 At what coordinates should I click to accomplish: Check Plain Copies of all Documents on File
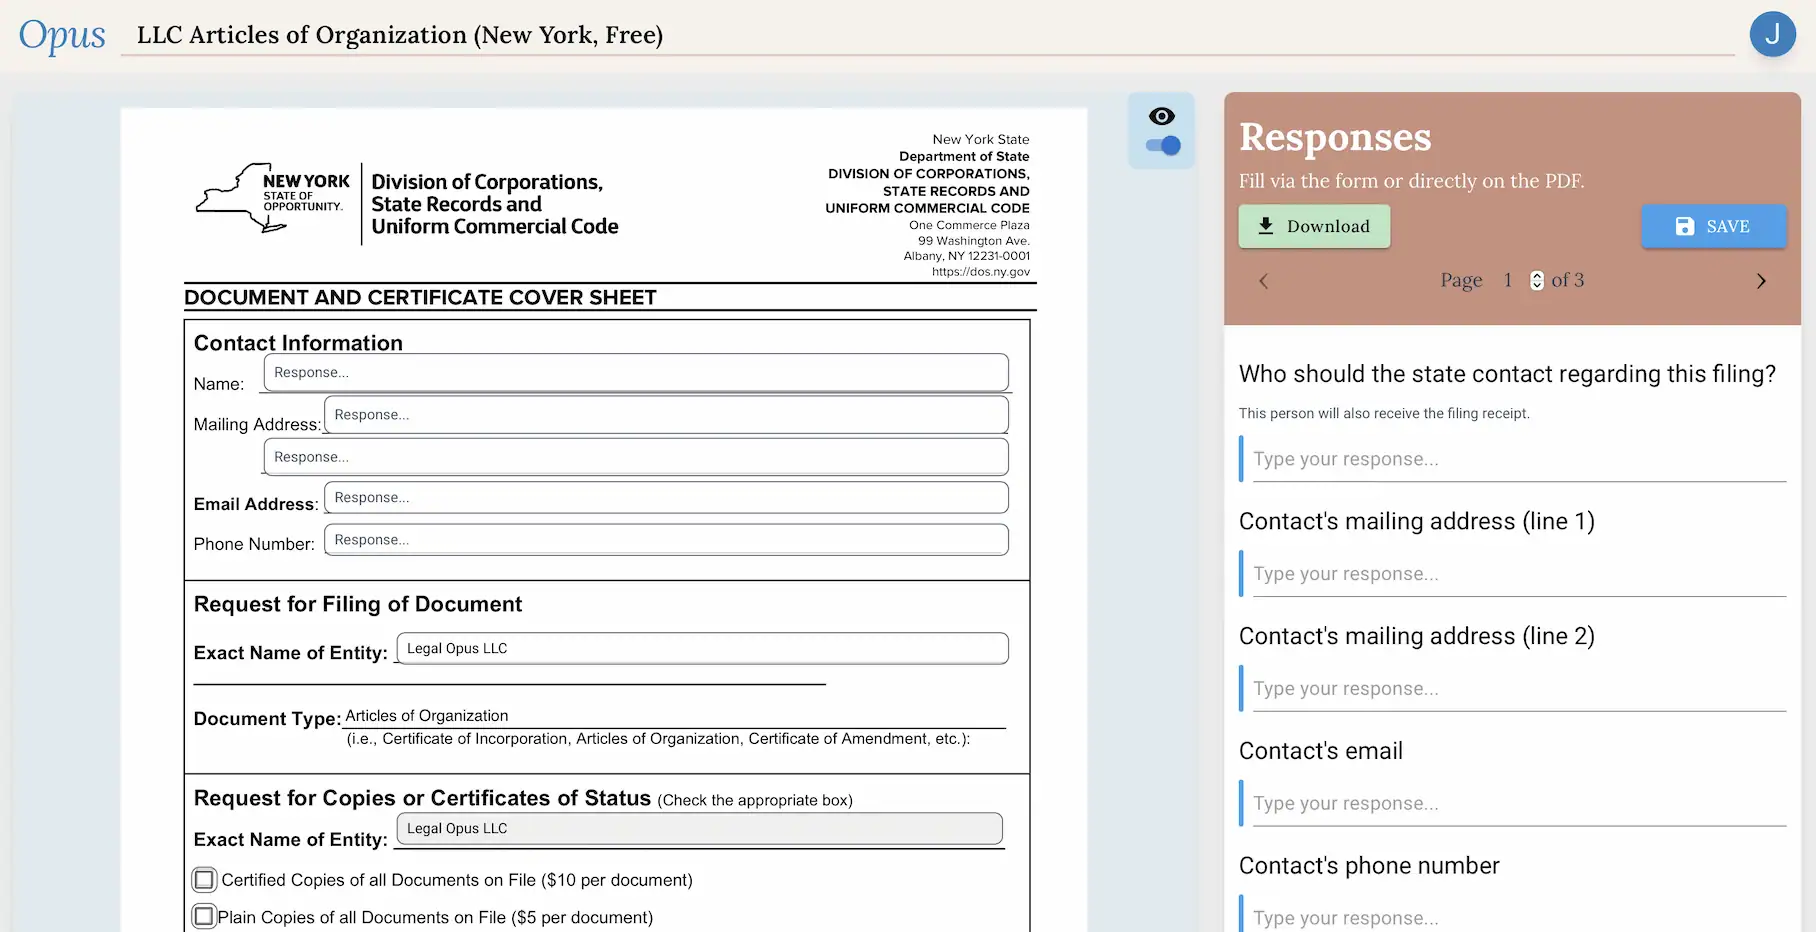pos(204,914)
